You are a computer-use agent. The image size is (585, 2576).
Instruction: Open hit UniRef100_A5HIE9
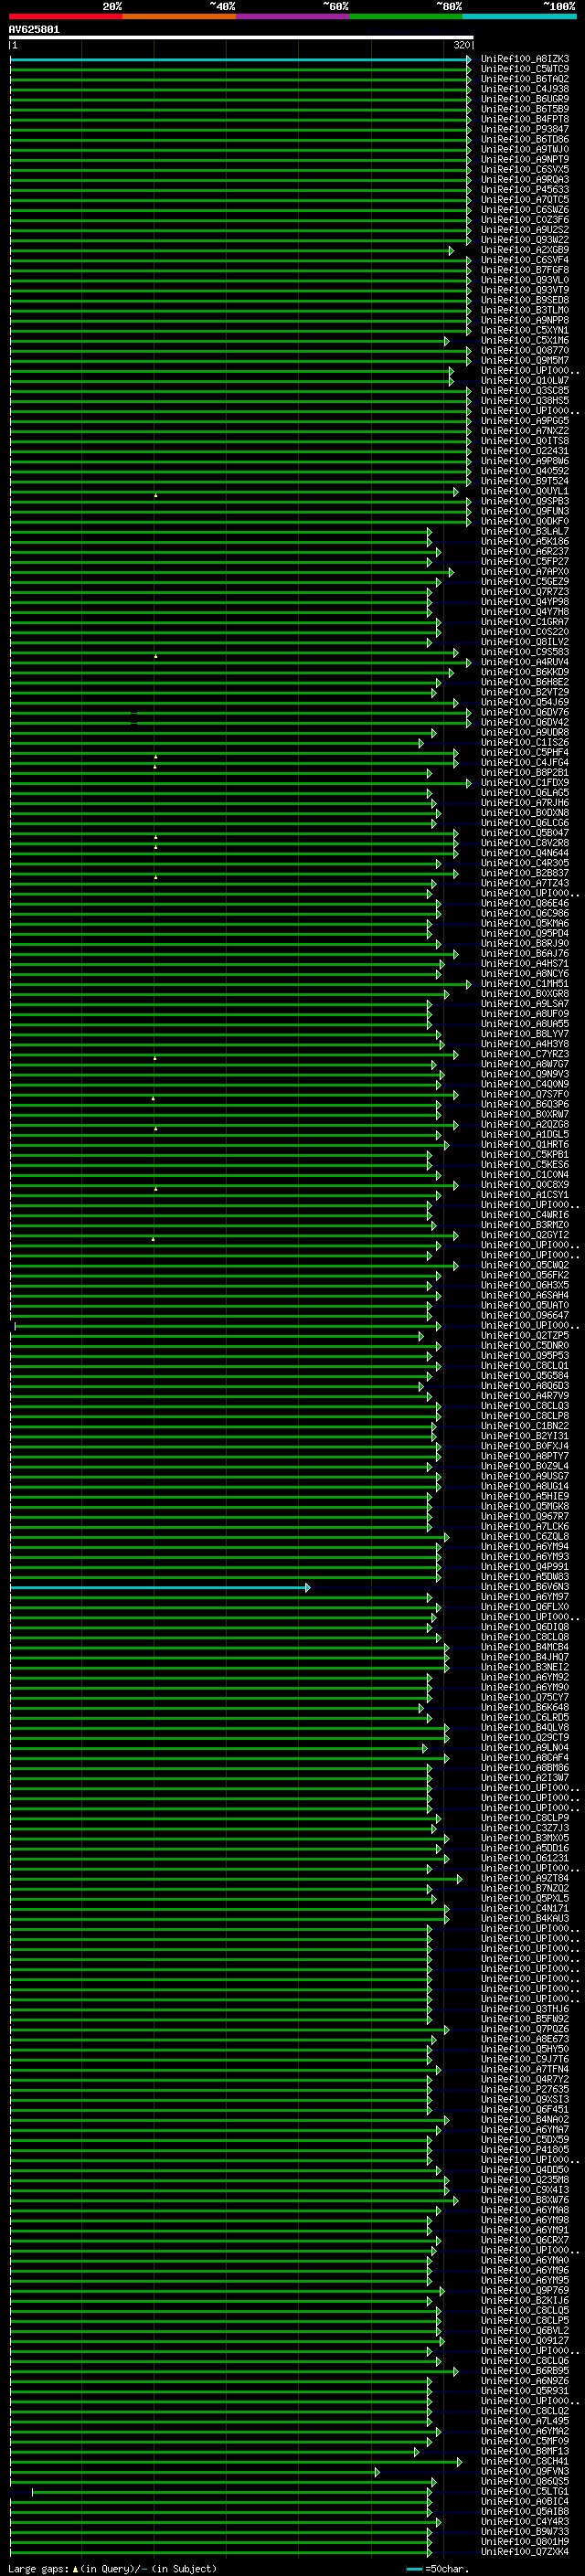tap(525, 1496)
